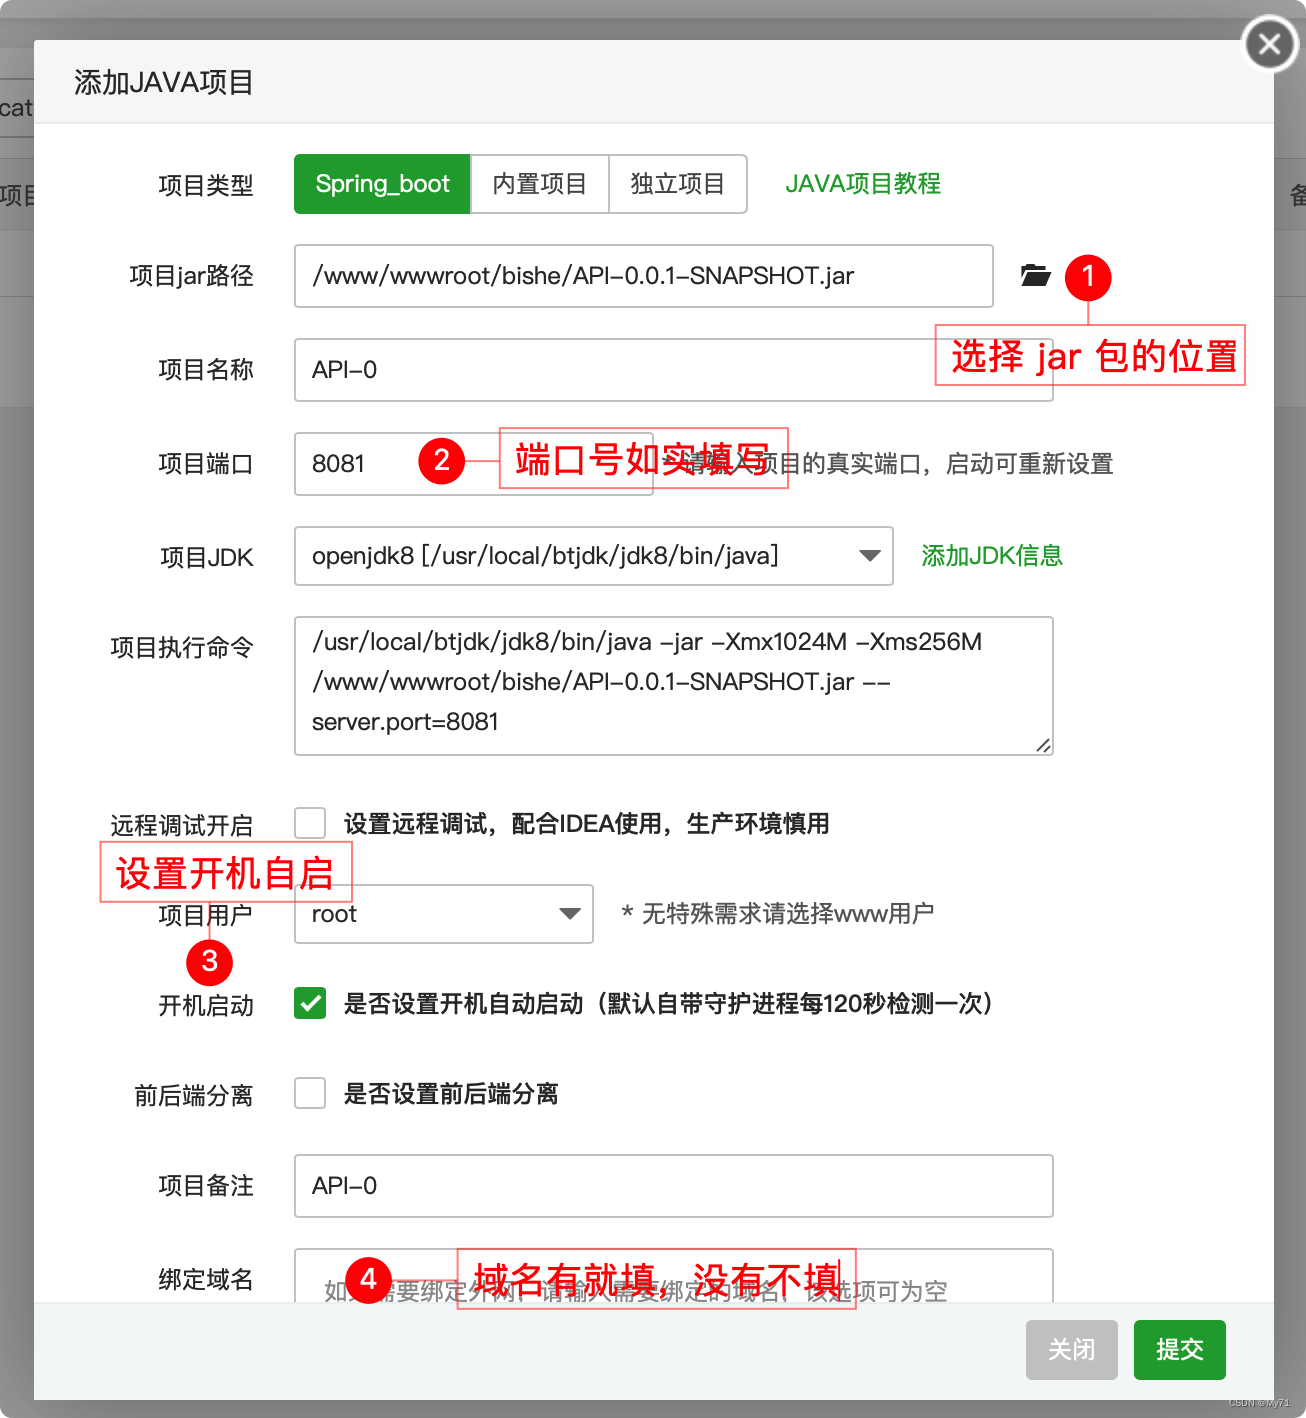Click the 添加JAVA项目 dialog title
The image size is (1306, 1418).
point(164,82)
